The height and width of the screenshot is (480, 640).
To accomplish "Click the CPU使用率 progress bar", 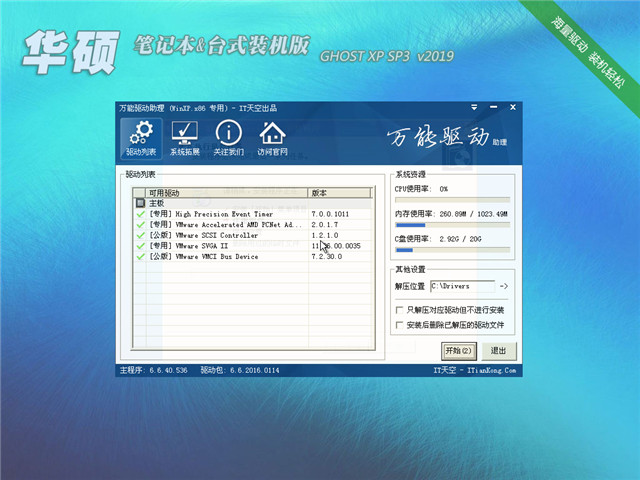I will (x=452, y=200).
